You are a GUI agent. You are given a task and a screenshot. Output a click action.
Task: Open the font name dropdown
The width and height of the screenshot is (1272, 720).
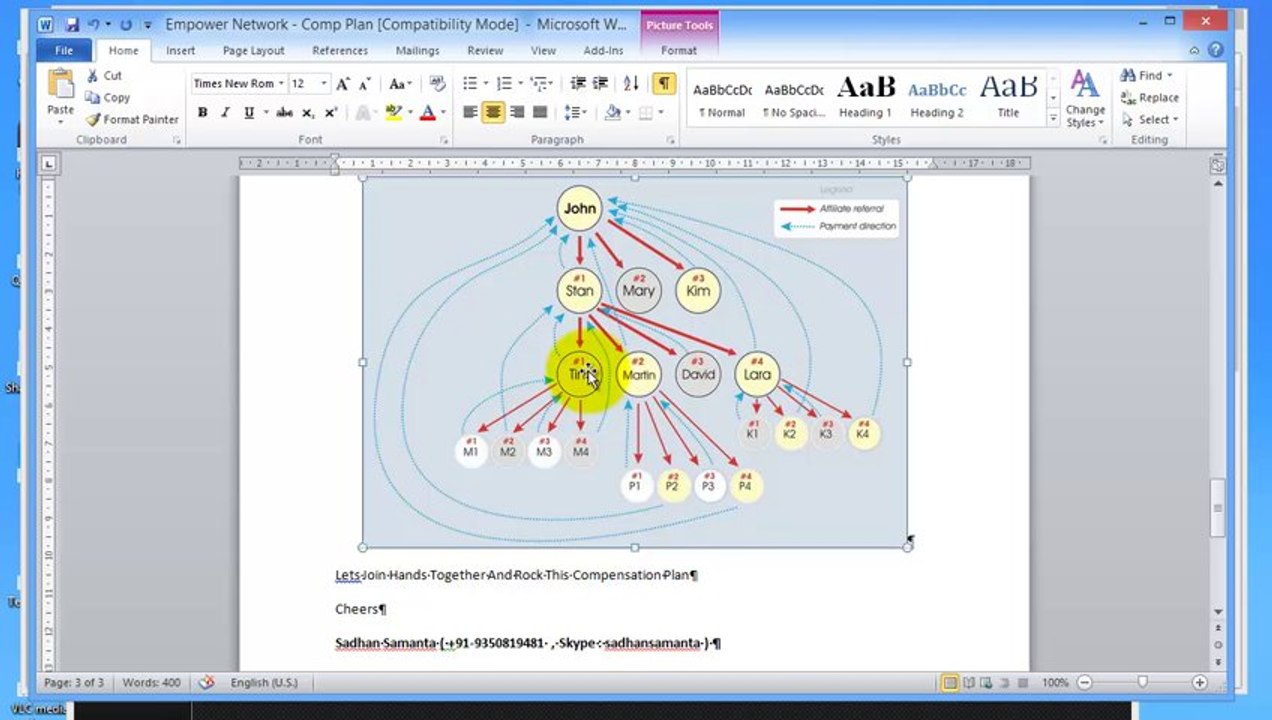[x=281, y=84]
